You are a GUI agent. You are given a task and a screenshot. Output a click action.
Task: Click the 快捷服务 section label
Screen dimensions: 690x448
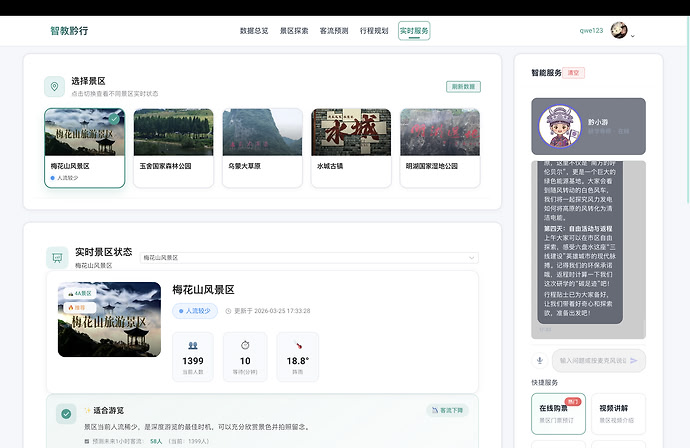coord(544,382)
